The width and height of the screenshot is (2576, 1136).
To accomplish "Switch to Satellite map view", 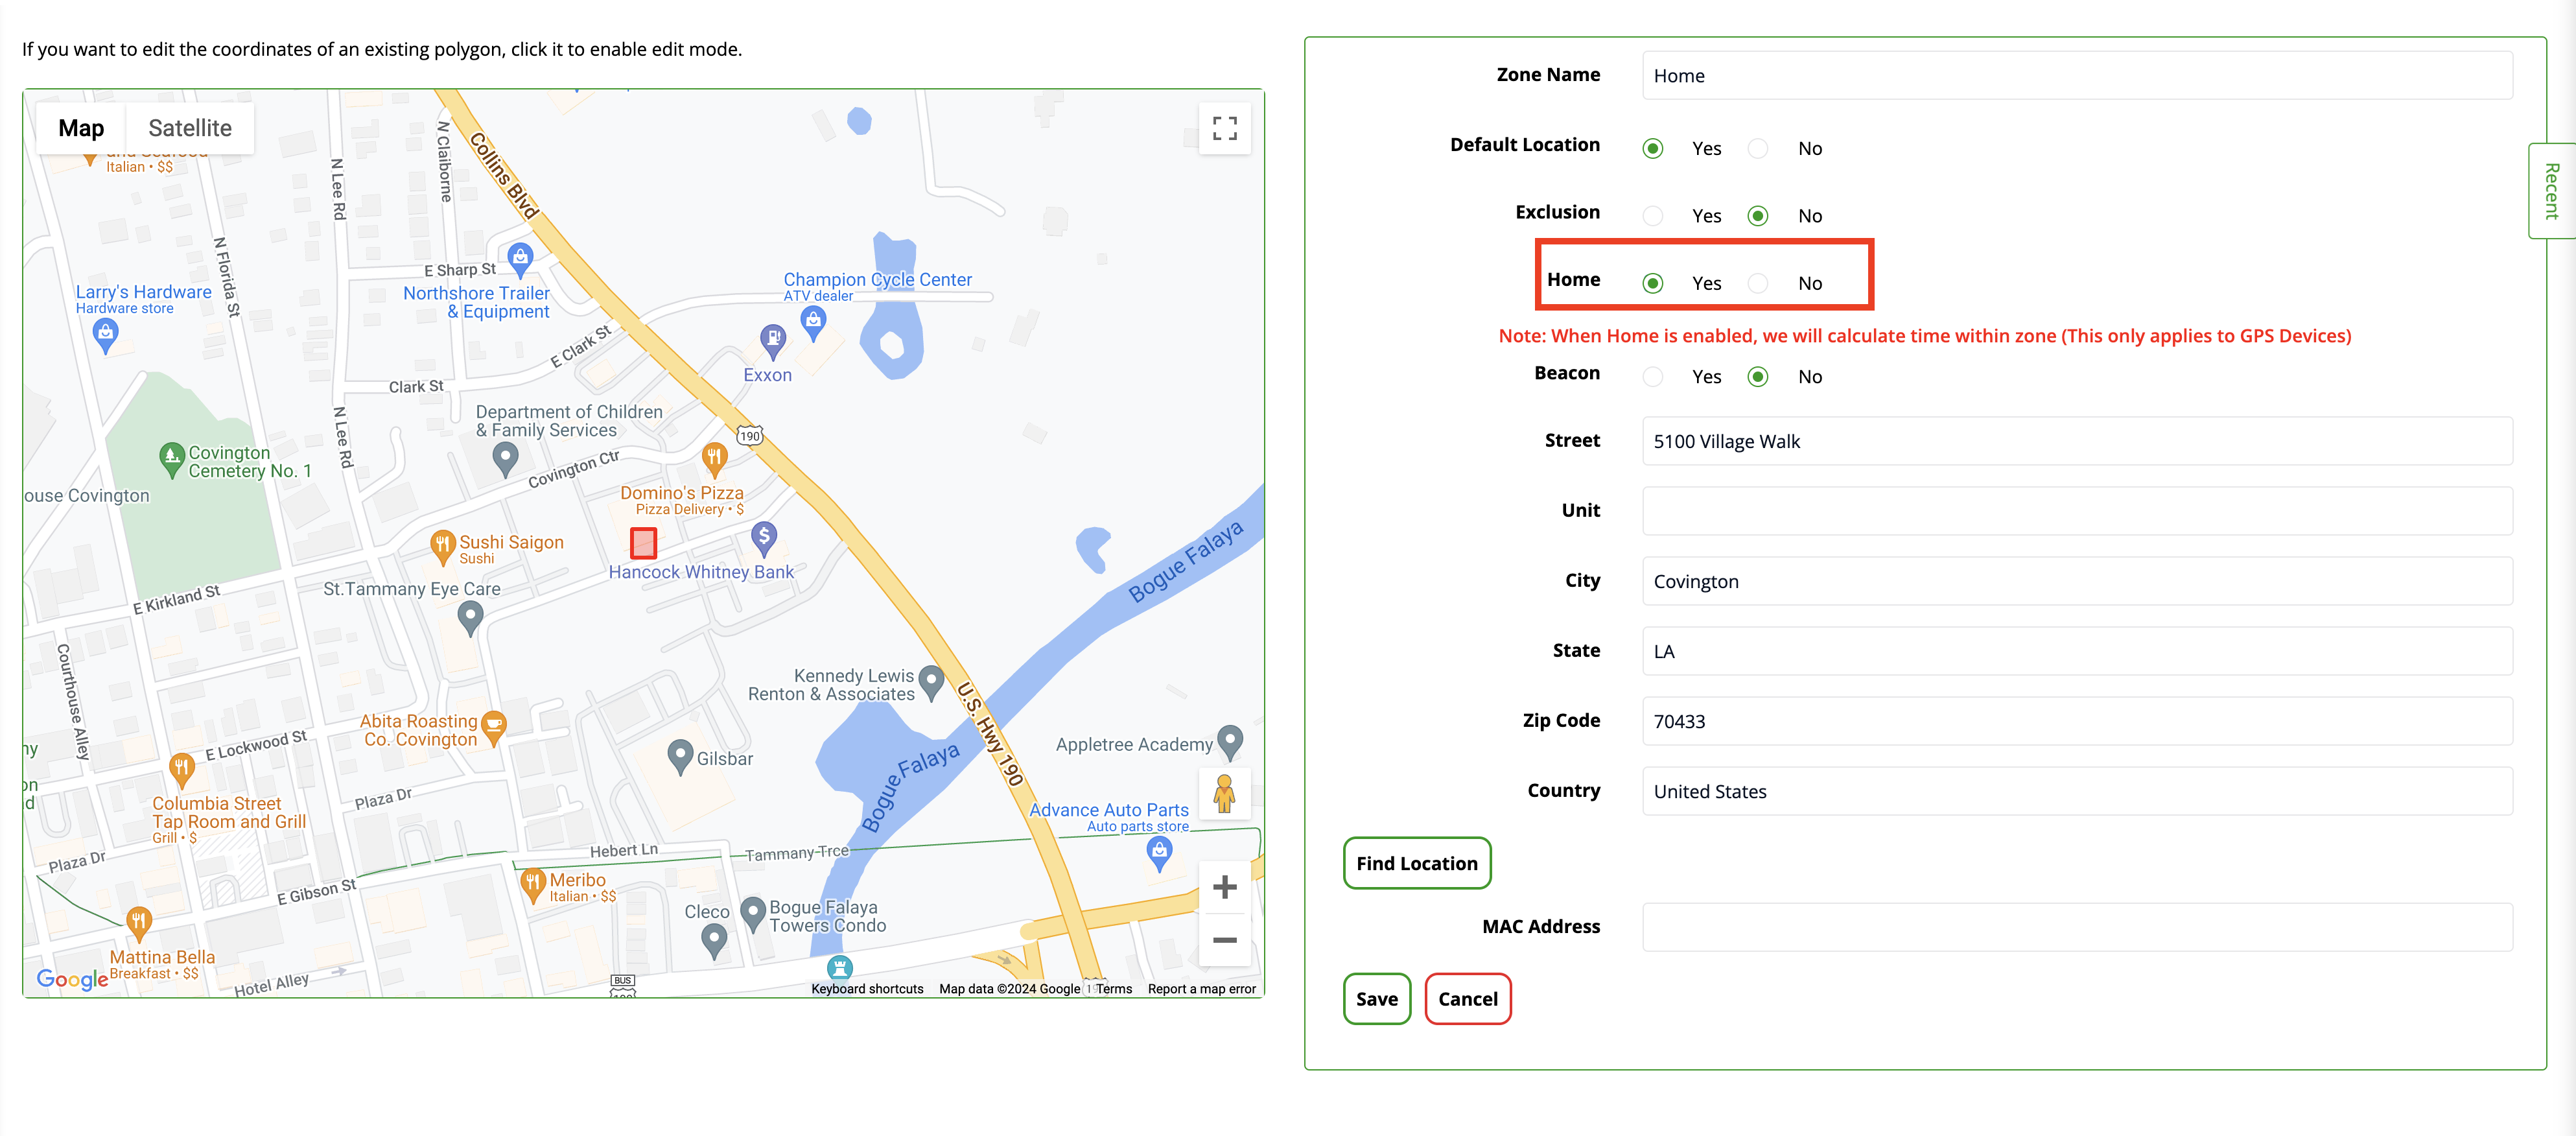I will [190, 128].
